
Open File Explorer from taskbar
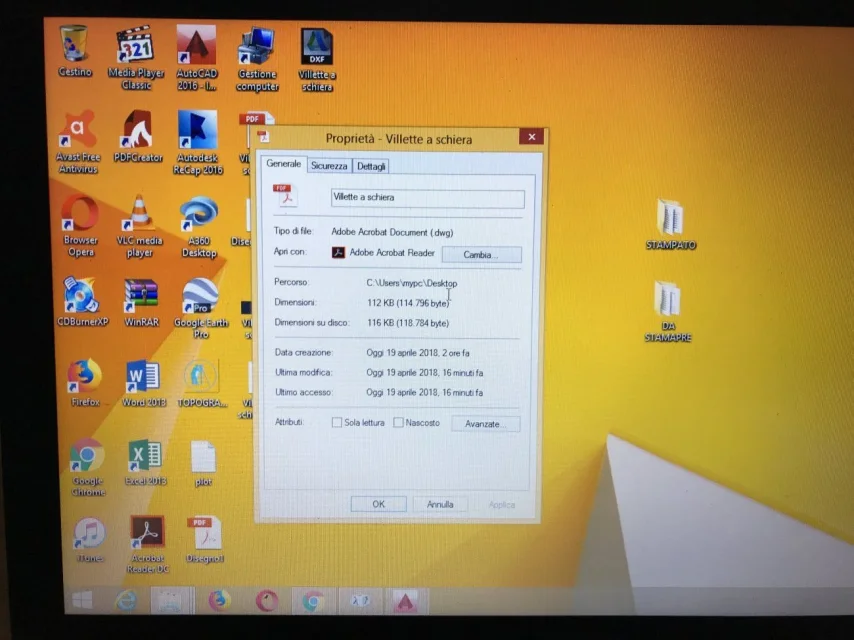pos(172,601)
